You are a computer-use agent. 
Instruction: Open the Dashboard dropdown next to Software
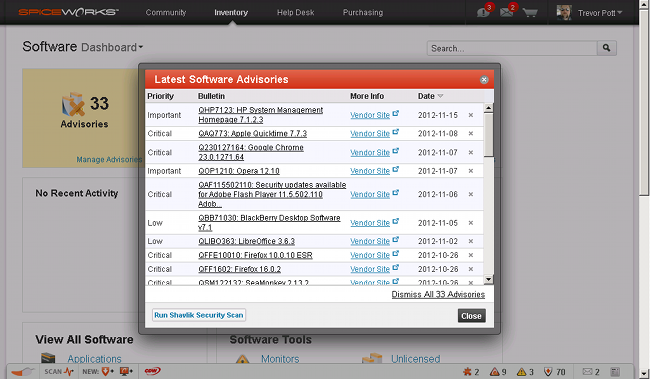[x=112, y=47]
